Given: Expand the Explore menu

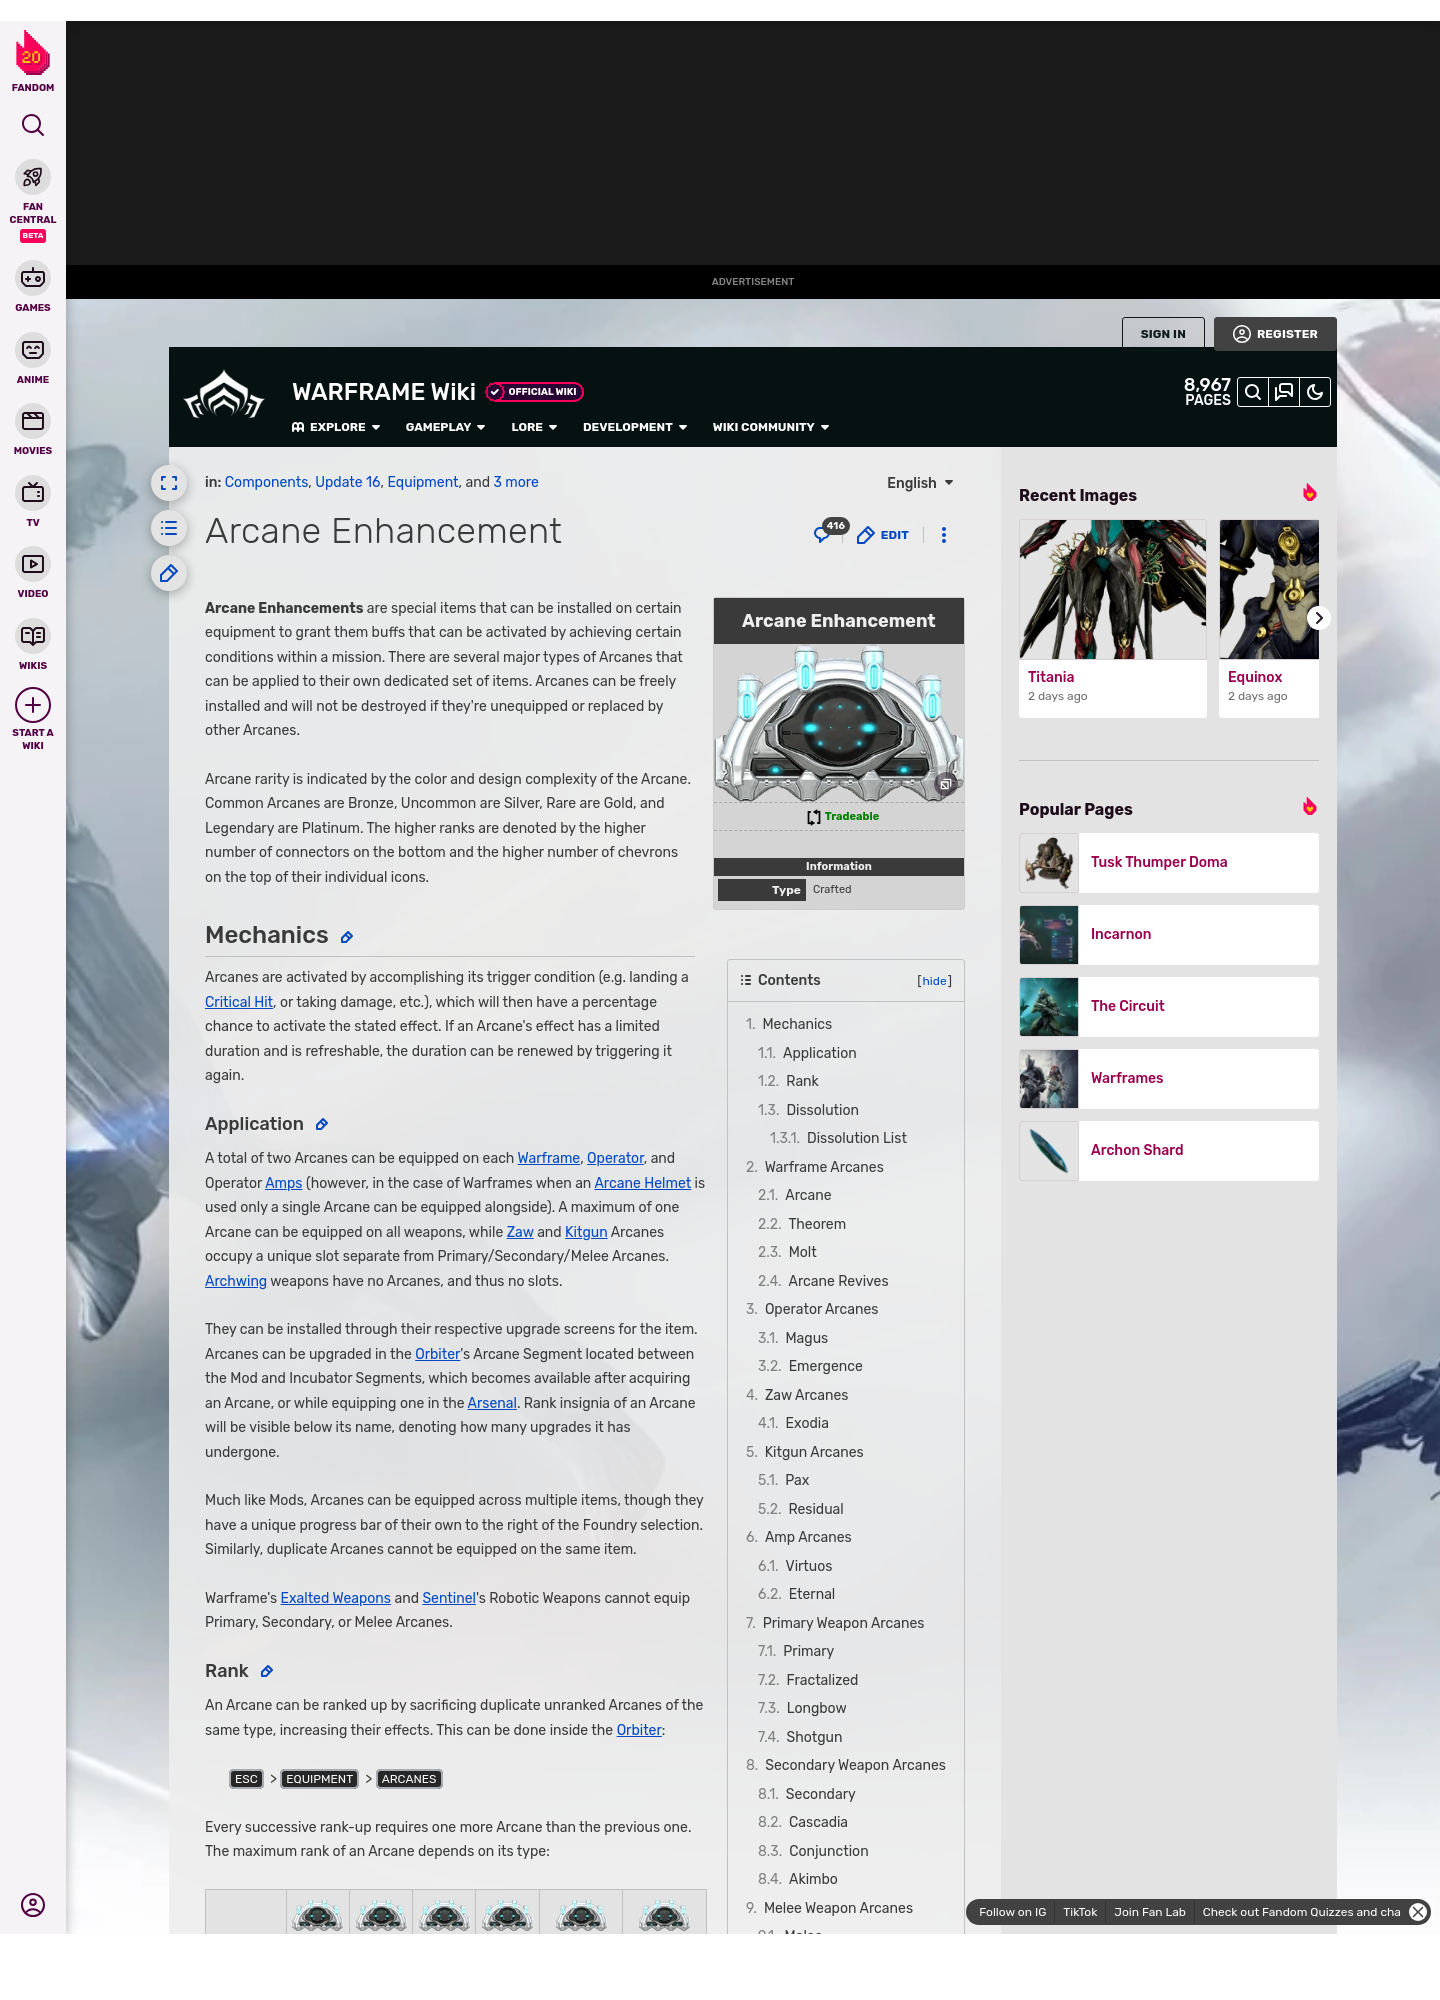Looking at the screenshot, I should [x=336, y=427].
